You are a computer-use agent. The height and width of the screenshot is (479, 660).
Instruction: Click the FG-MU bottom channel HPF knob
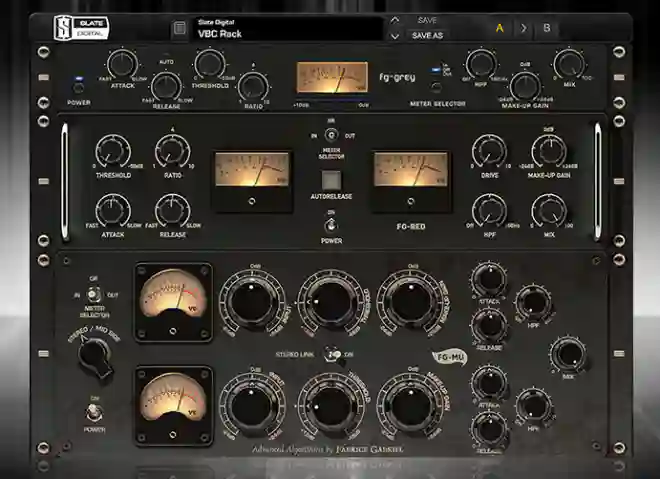tap(534, 406)
